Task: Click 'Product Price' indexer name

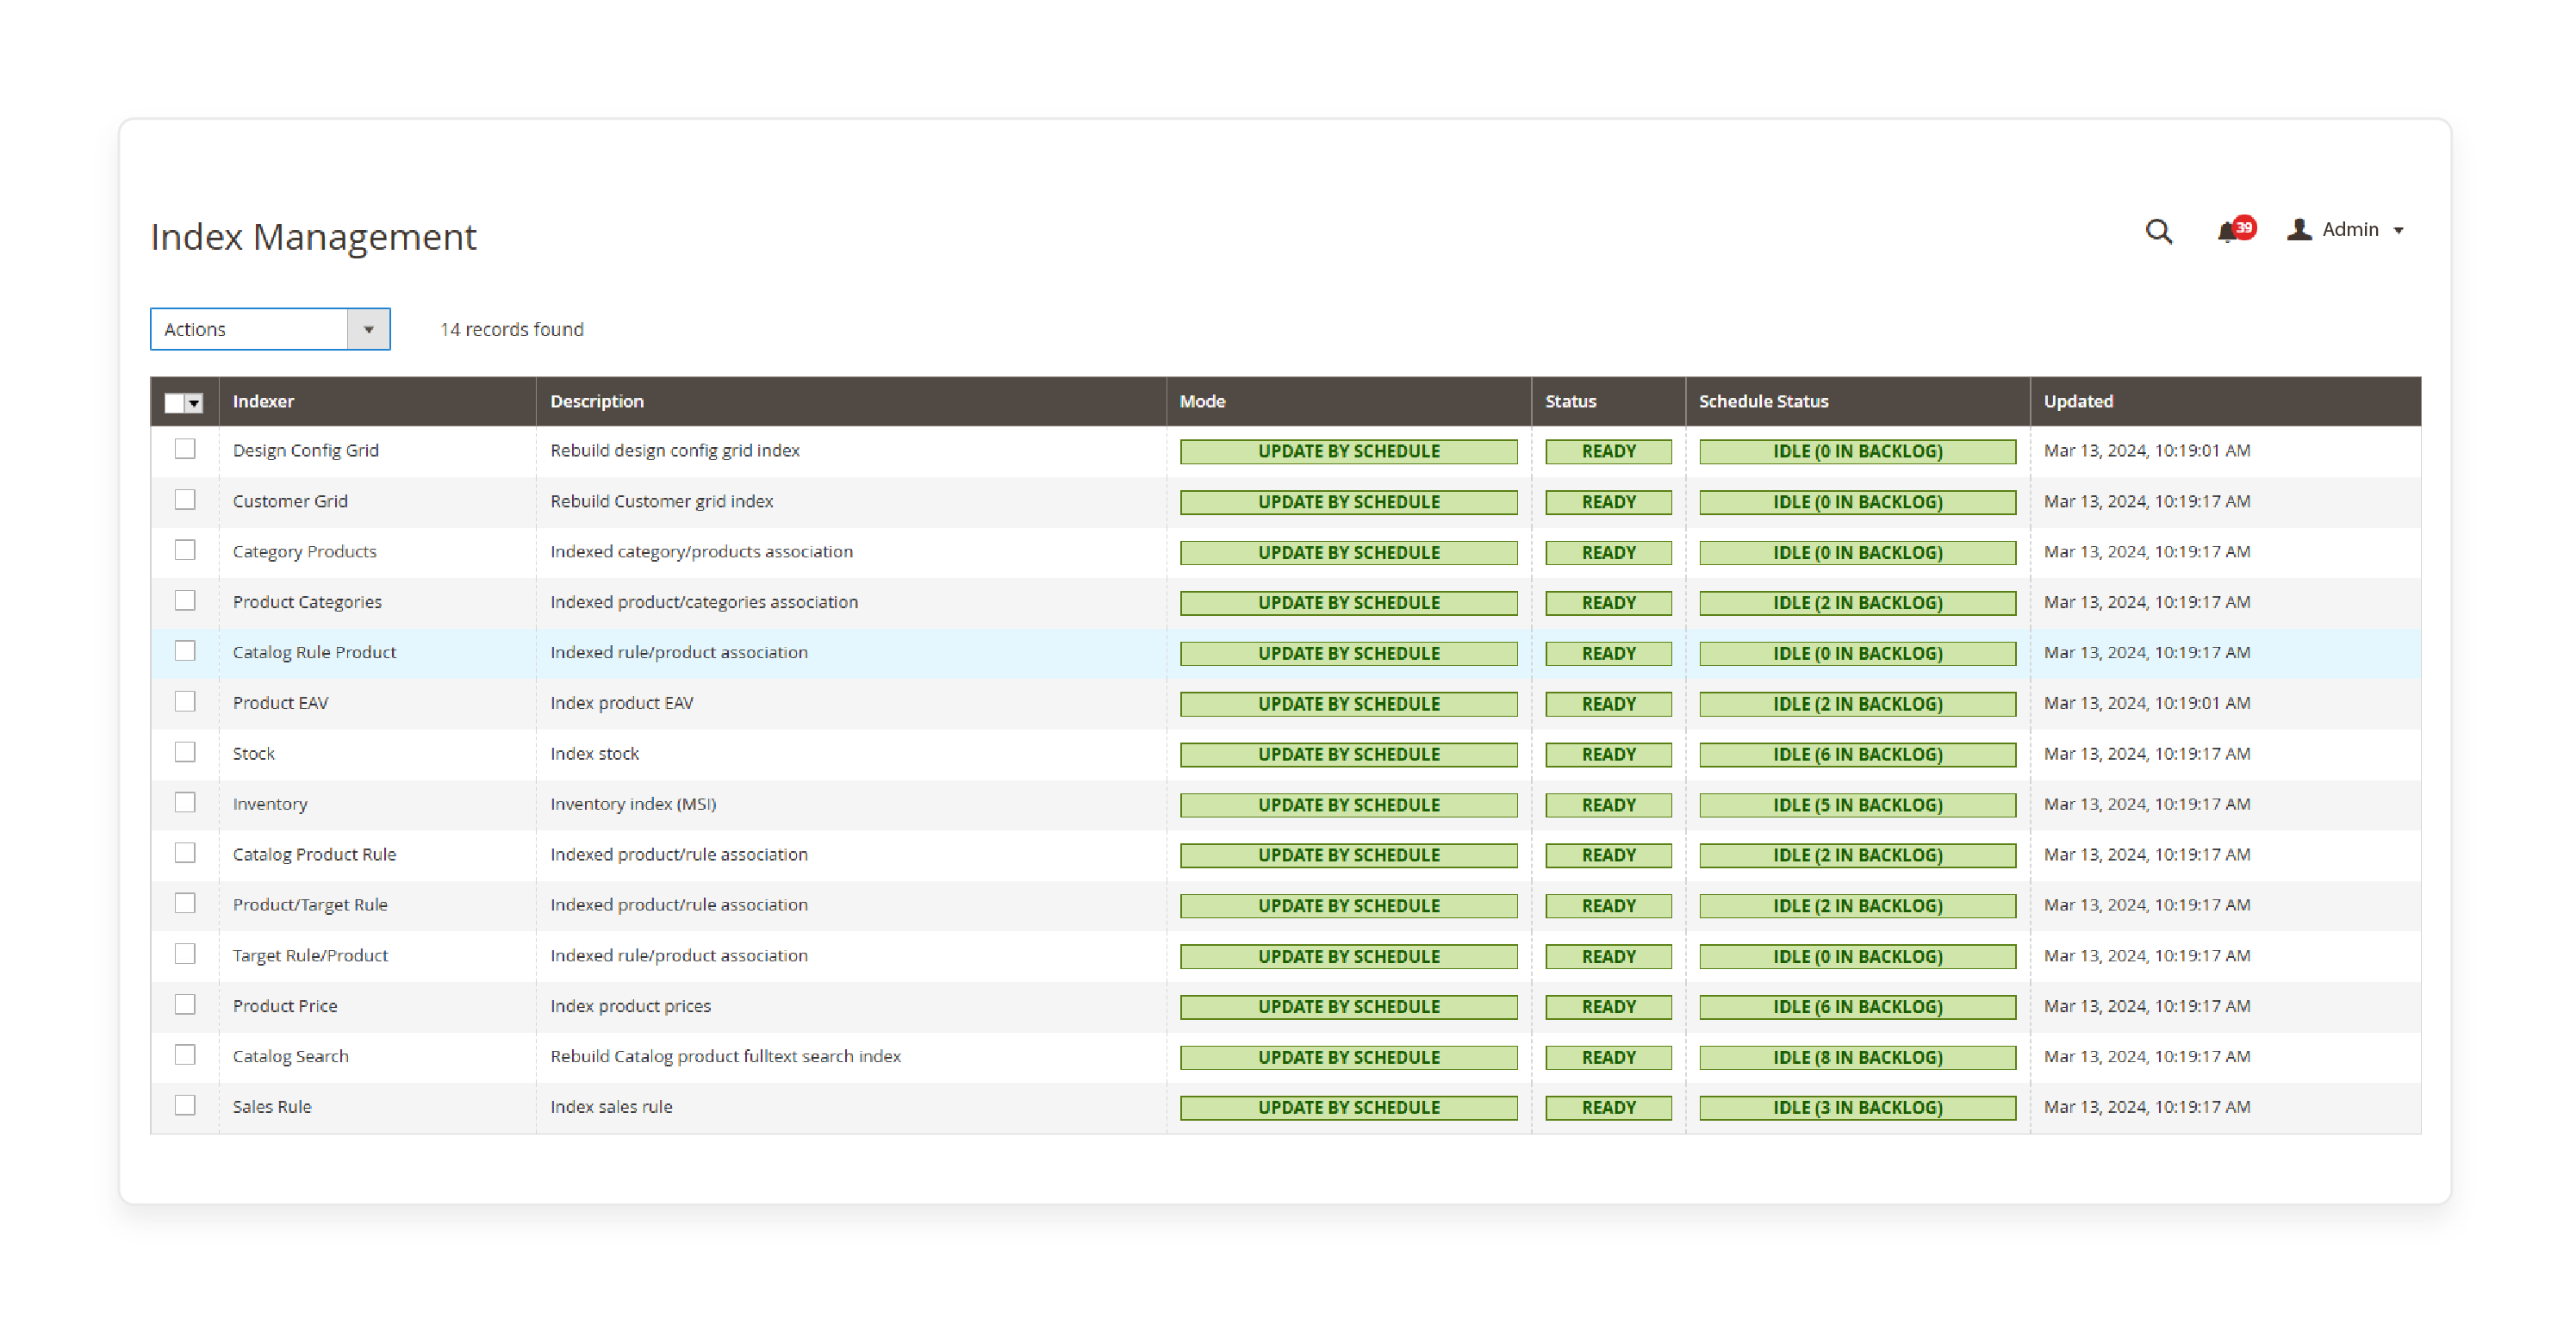Action: [285, 1006]
